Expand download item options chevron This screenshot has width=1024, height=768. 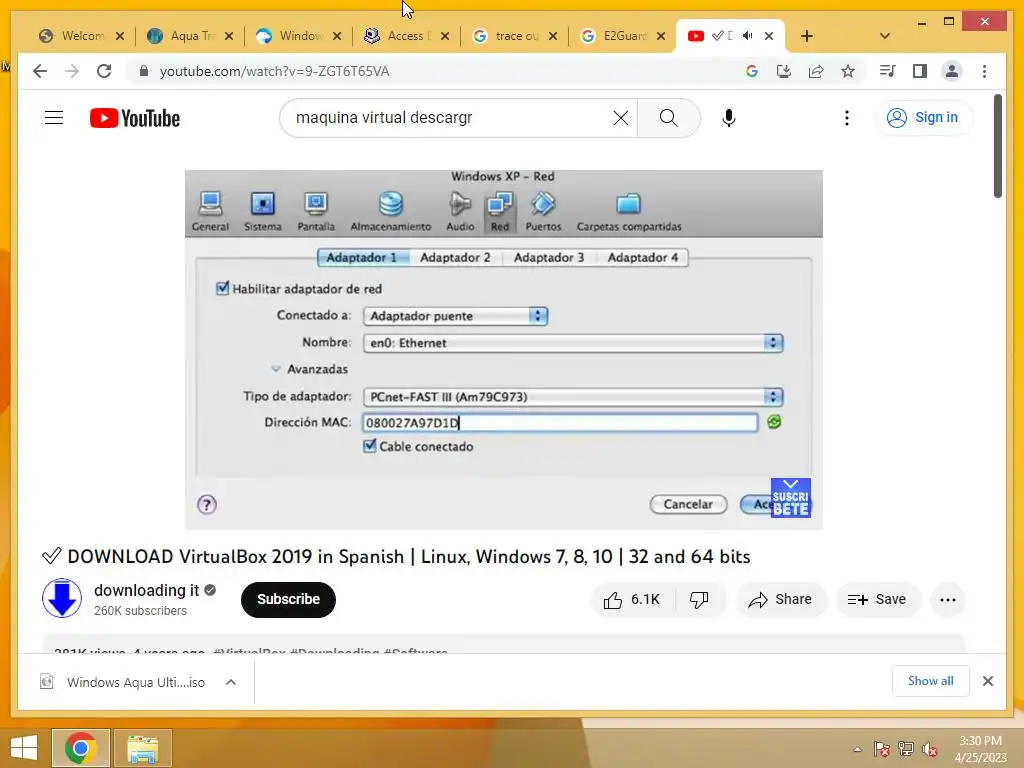coord(231,682)
